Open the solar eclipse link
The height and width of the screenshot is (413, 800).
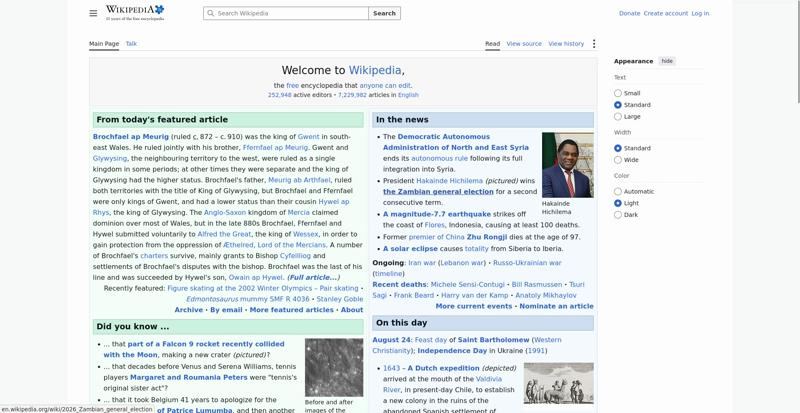point(410,249)
